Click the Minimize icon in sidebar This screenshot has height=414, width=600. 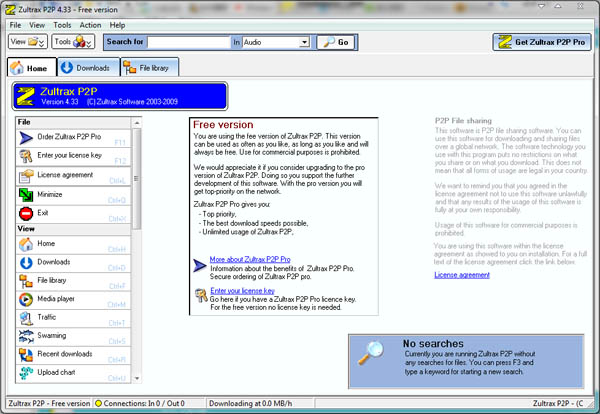26,194
